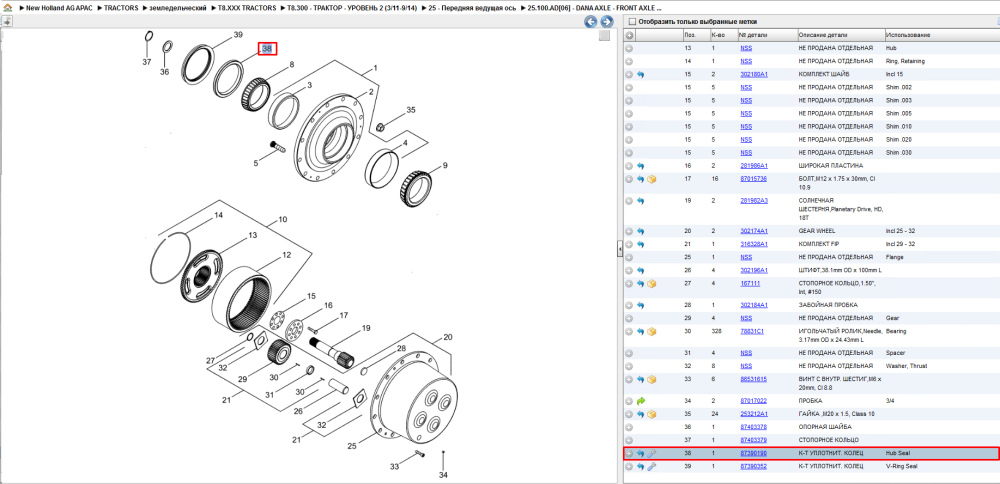Click the package icon for part 167111
Image resolution: width=1000 pixels, height=484 pixels.
651,283
